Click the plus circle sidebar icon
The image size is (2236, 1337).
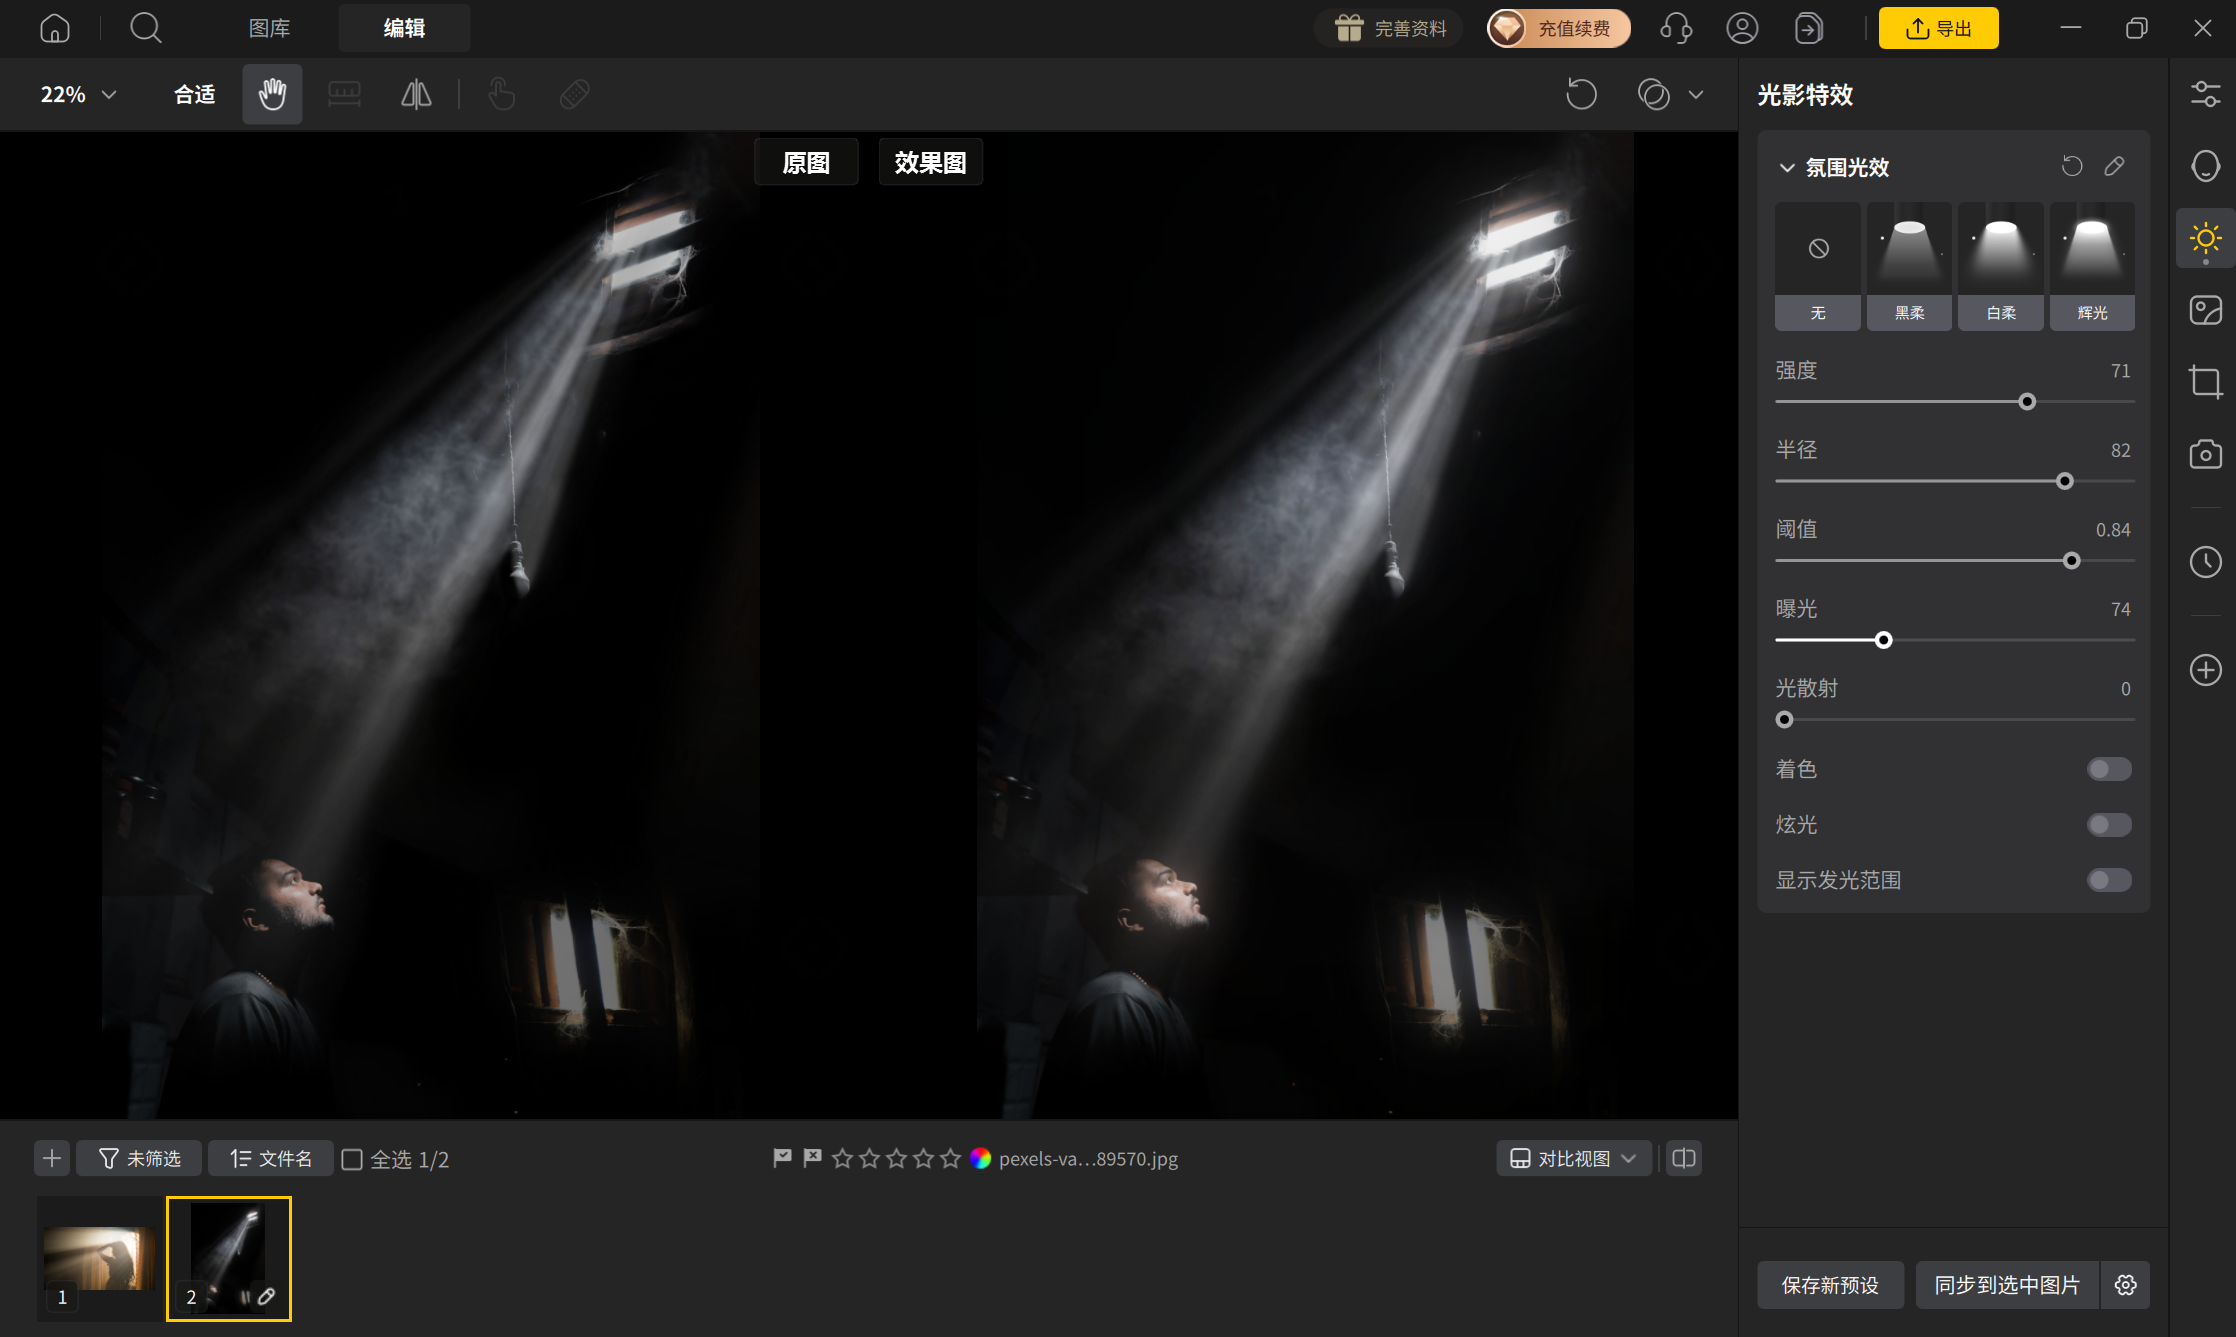(2205, 670)
